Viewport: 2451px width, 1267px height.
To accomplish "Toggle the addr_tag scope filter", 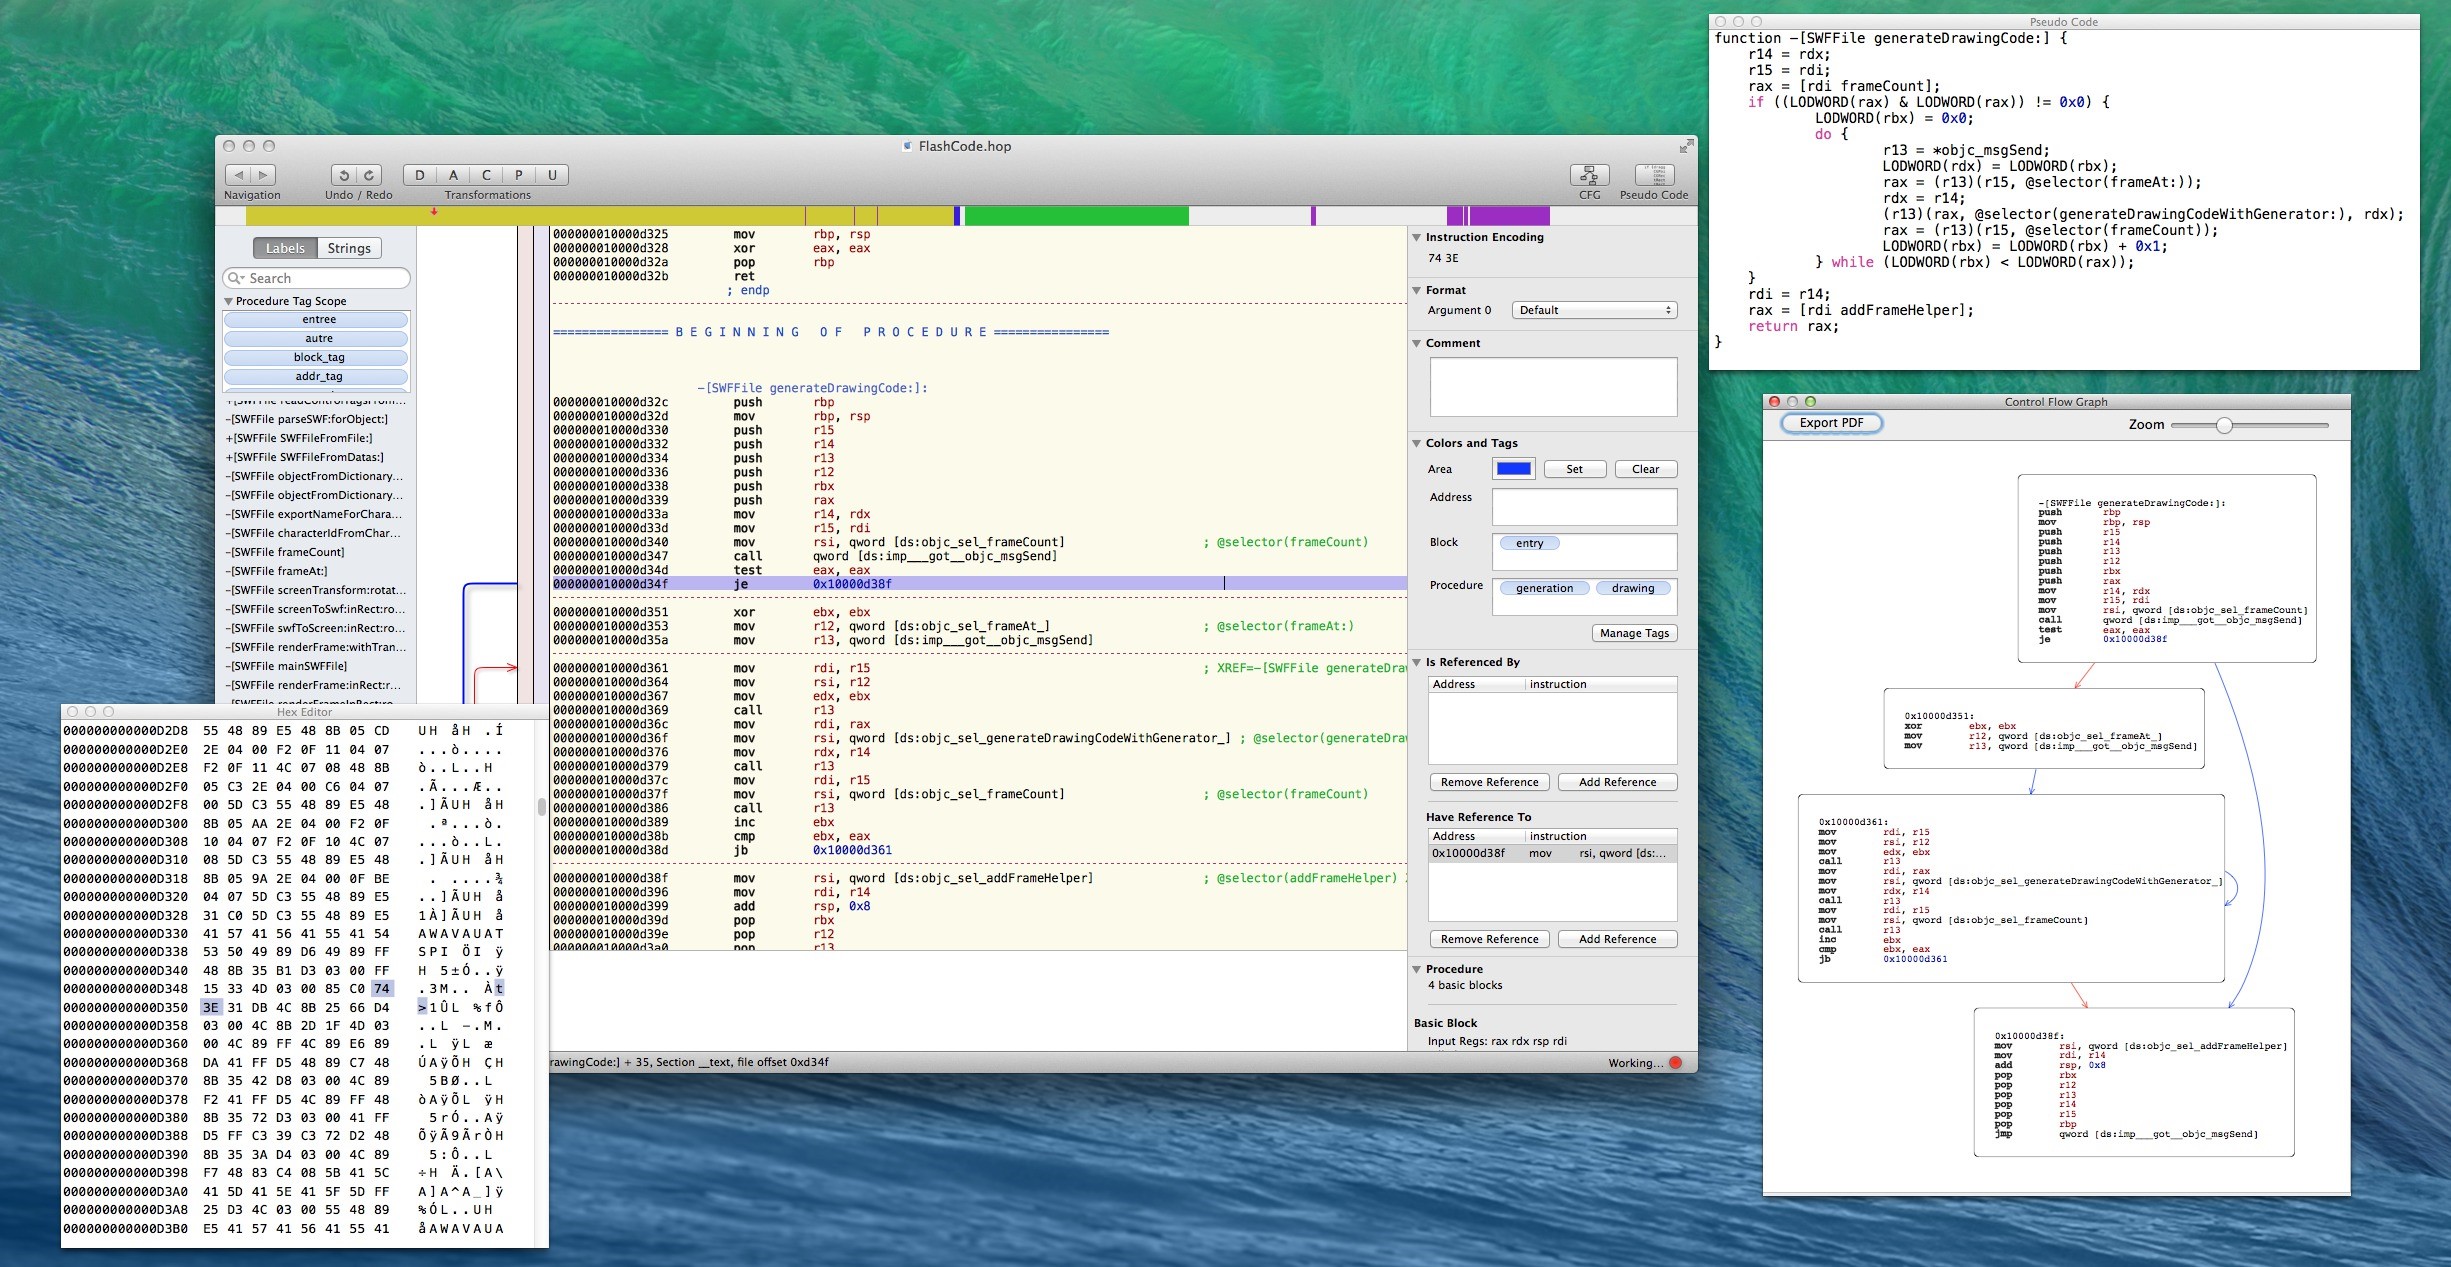I will (318, 377).
